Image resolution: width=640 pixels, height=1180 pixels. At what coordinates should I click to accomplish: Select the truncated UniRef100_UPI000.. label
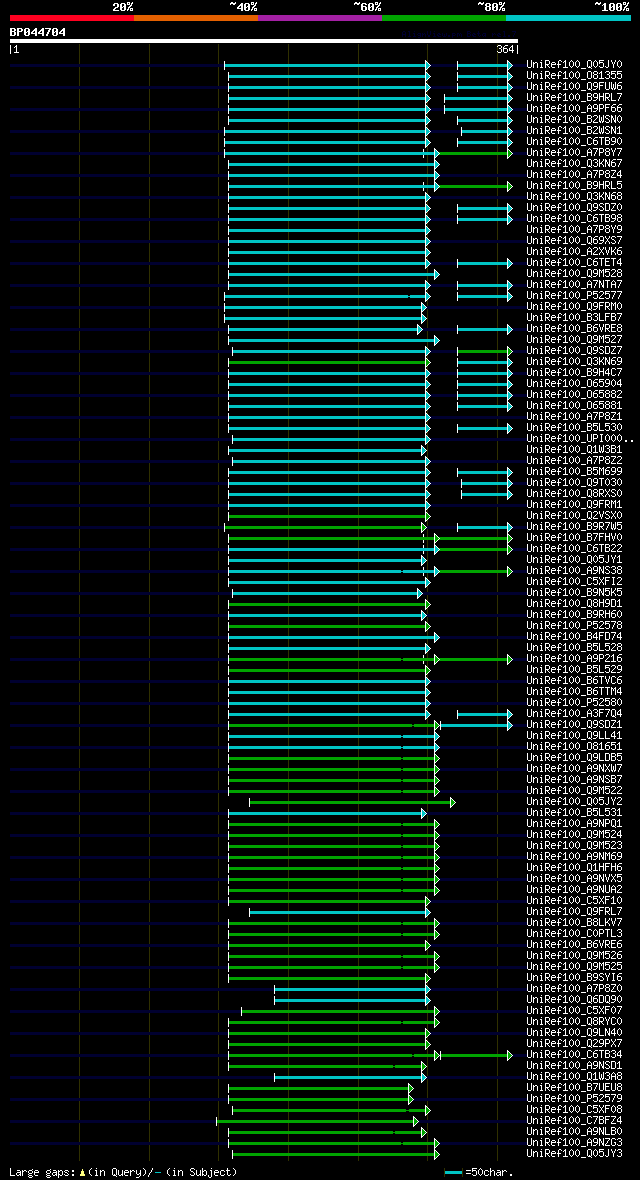pos(580,439)
